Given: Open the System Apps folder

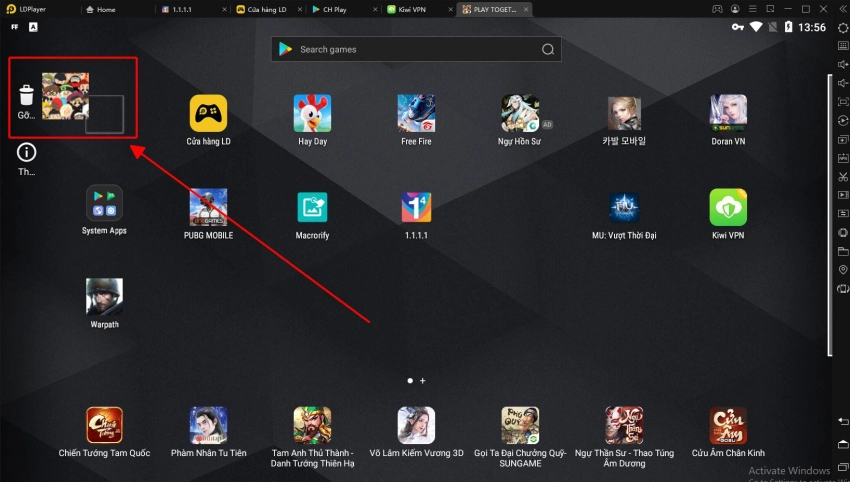Looking at the screenshot, I should click(104, 203).
